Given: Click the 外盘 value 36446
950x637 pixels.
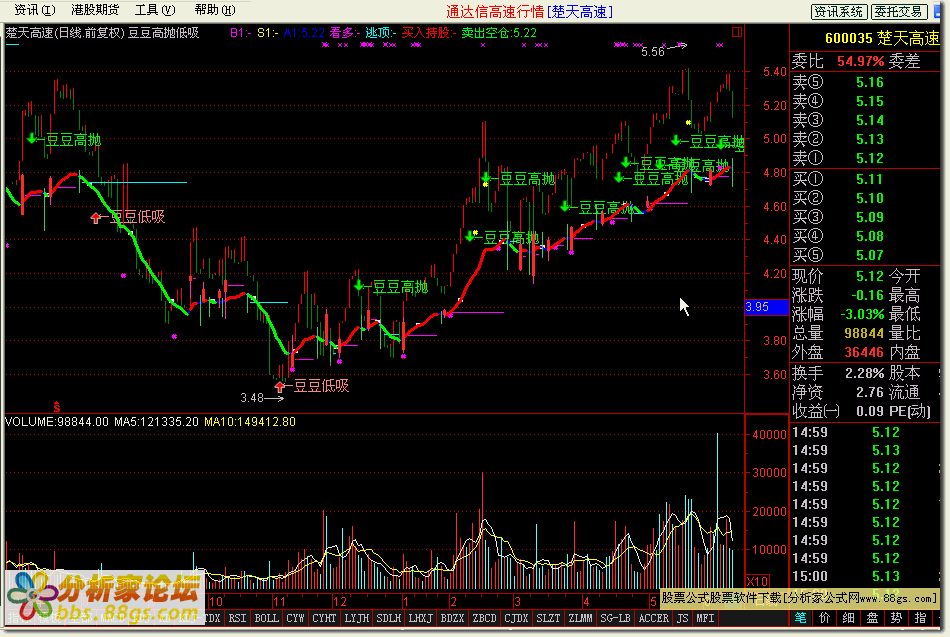Looking at the screenshot, I should pyautogui.click(x=864, y=352).
